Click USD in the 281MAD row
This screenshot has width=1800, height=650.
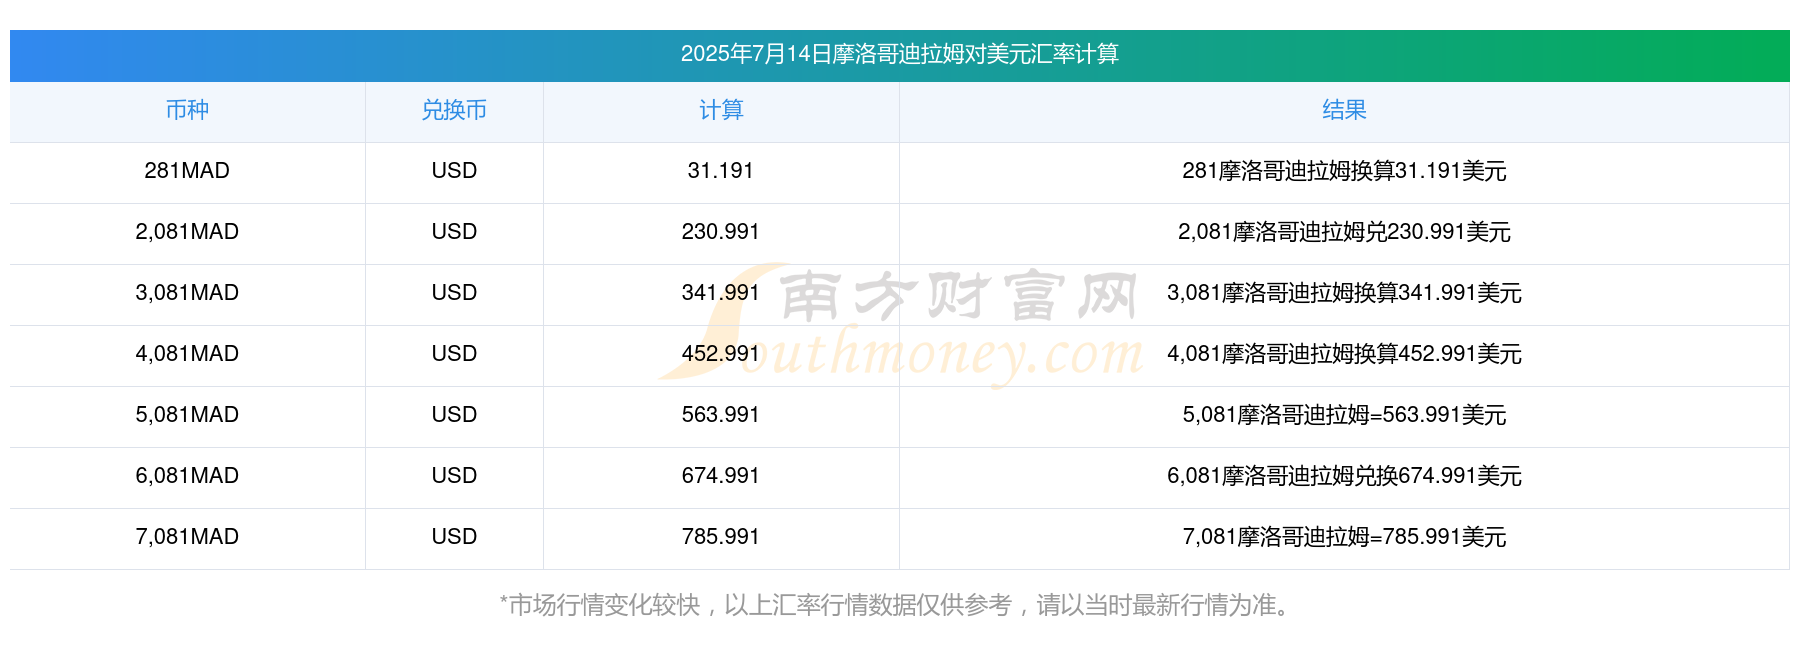454,171
